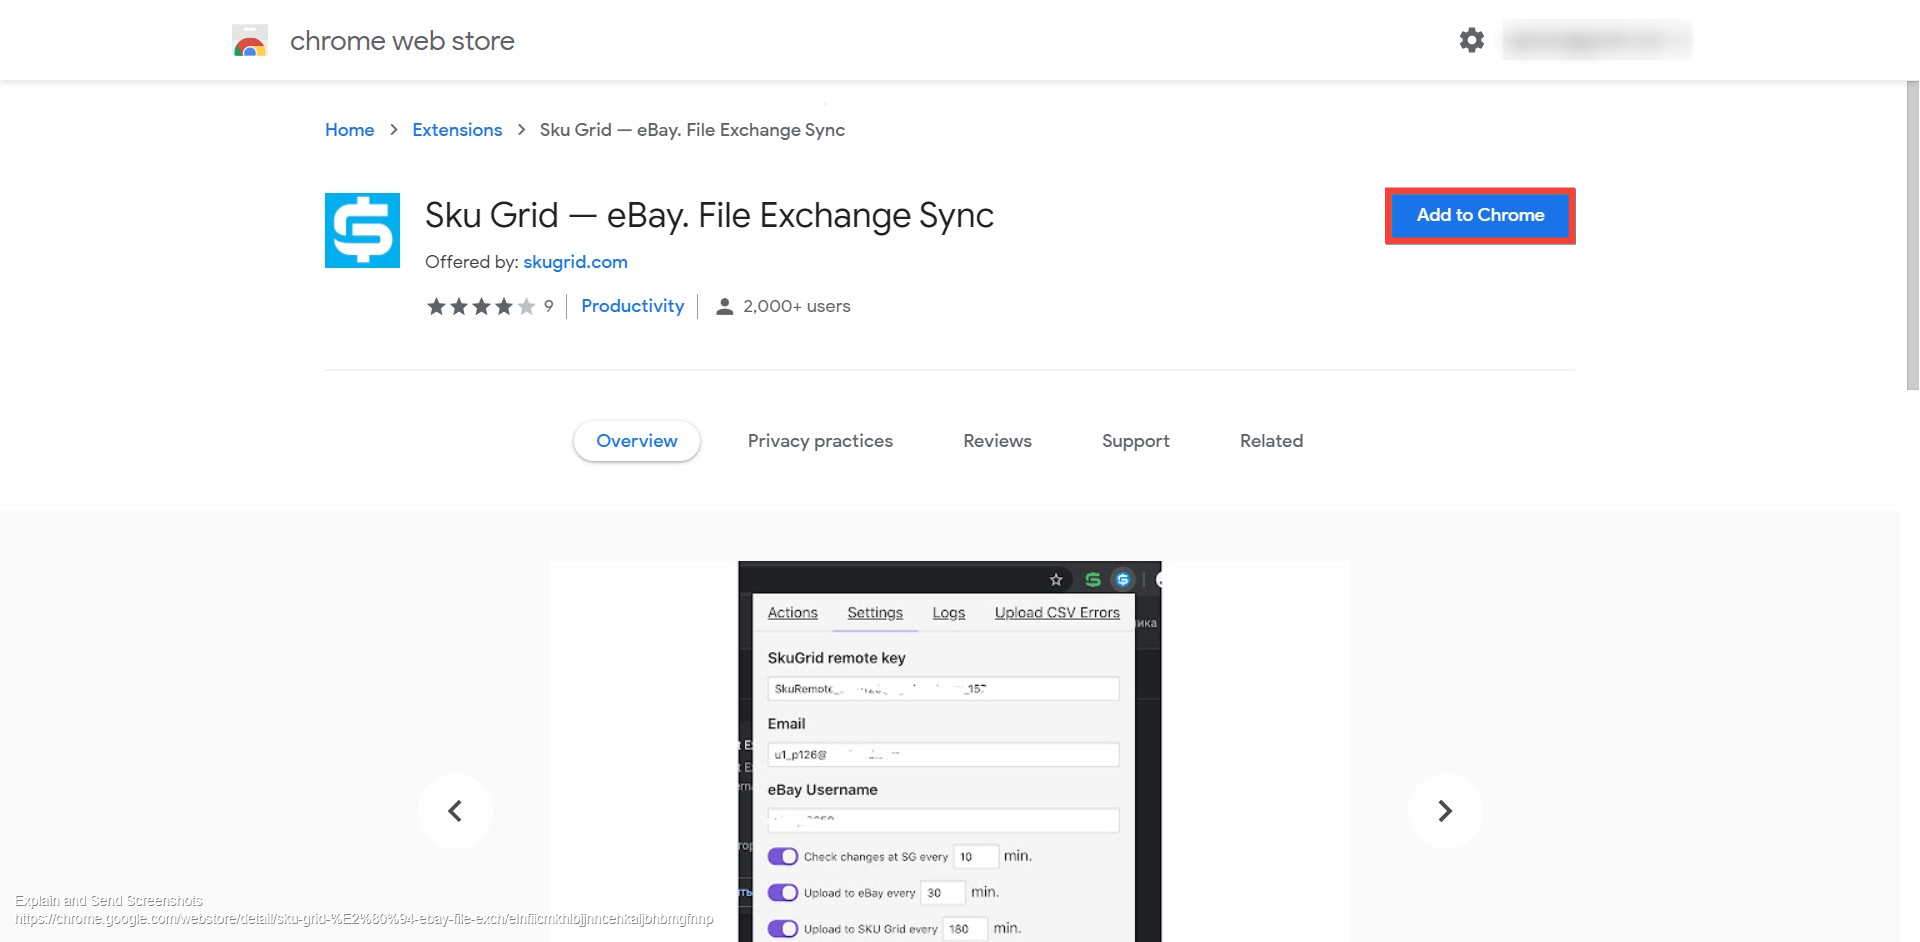Click the page vertical scrollbar

[1912, 235]
